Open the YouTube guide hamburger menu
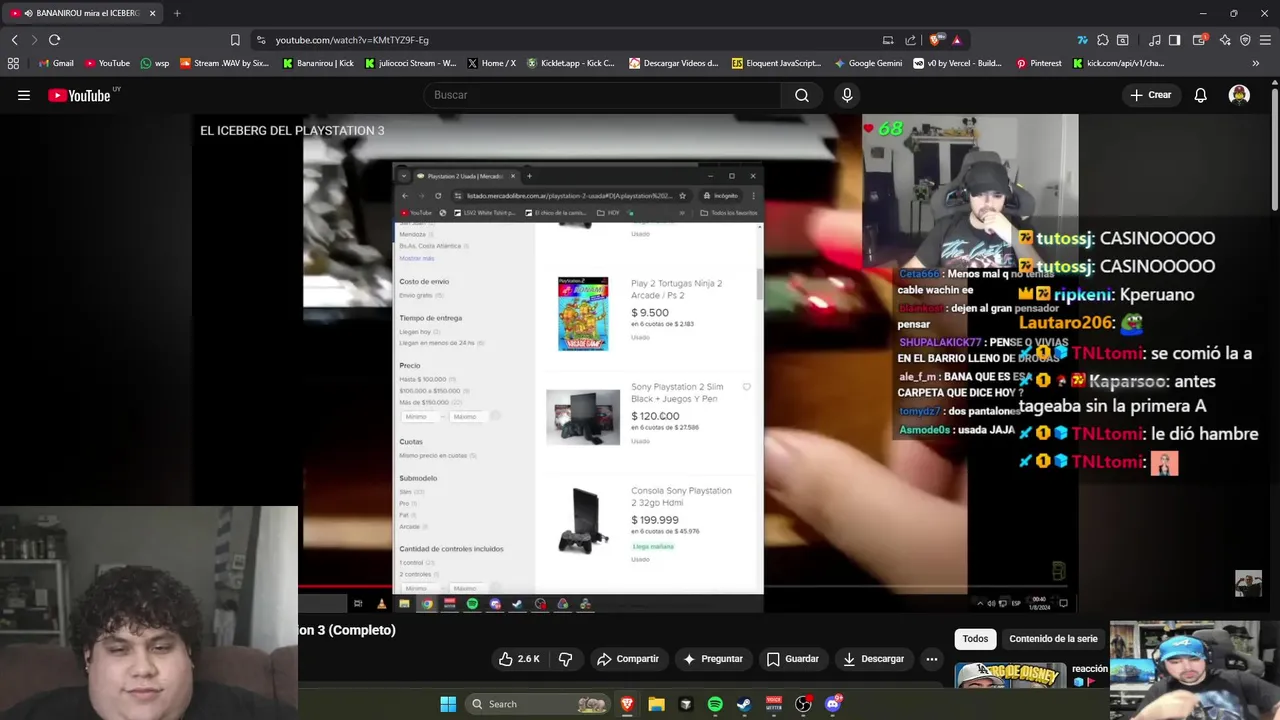The image size is (1280, 720). pyautogui.click(x=24, y=95)
